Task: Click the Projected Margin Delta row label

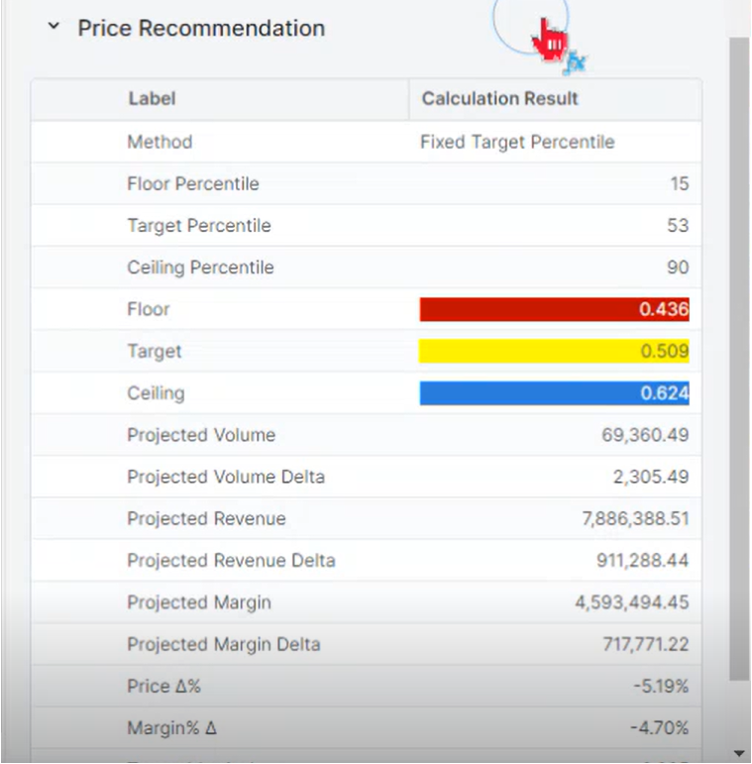Action: click(x=224, y=644)
